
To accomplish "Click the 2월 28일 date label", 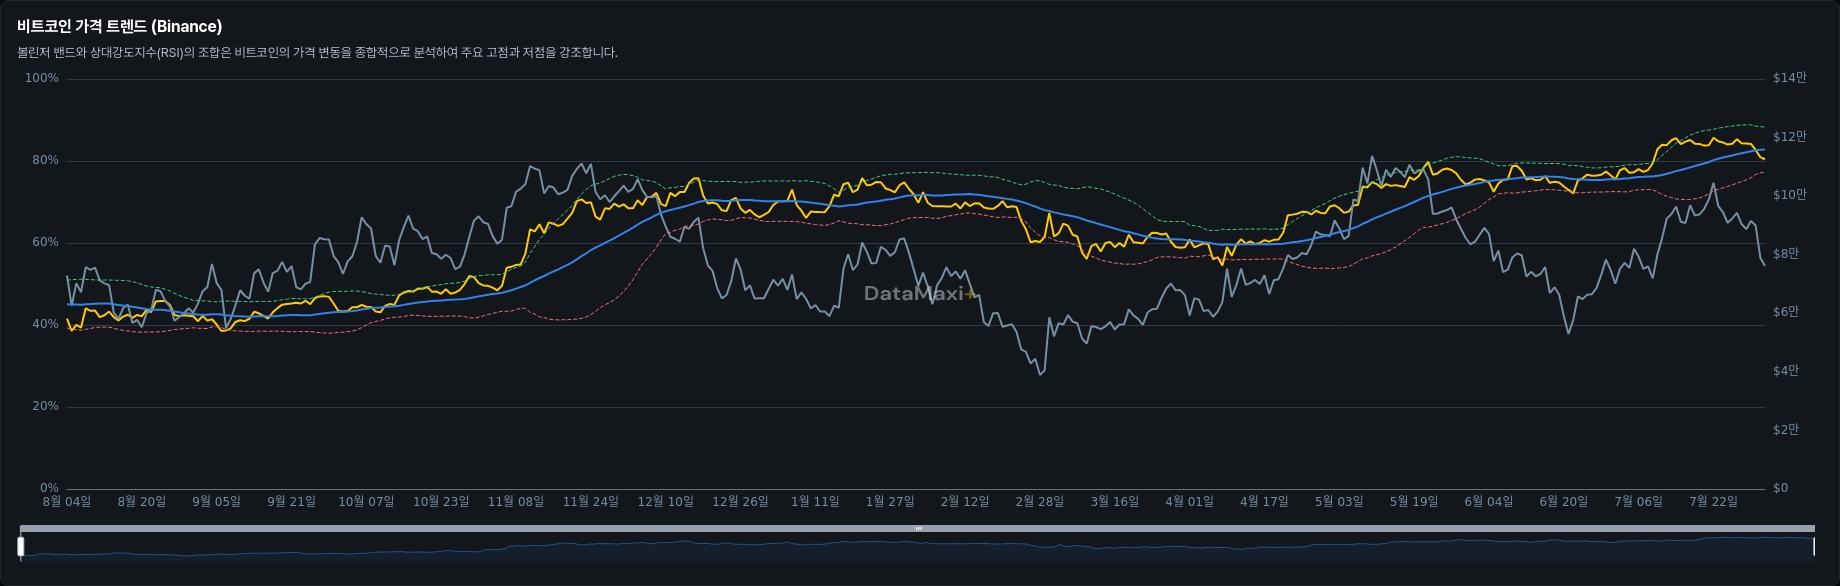I will 1040,502.
